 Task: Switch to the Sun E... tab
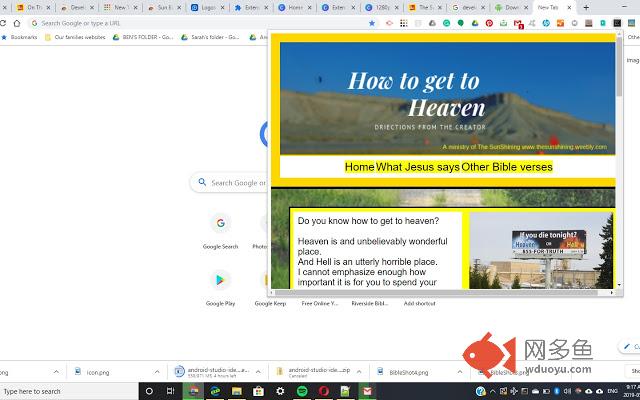coord(164,7)
